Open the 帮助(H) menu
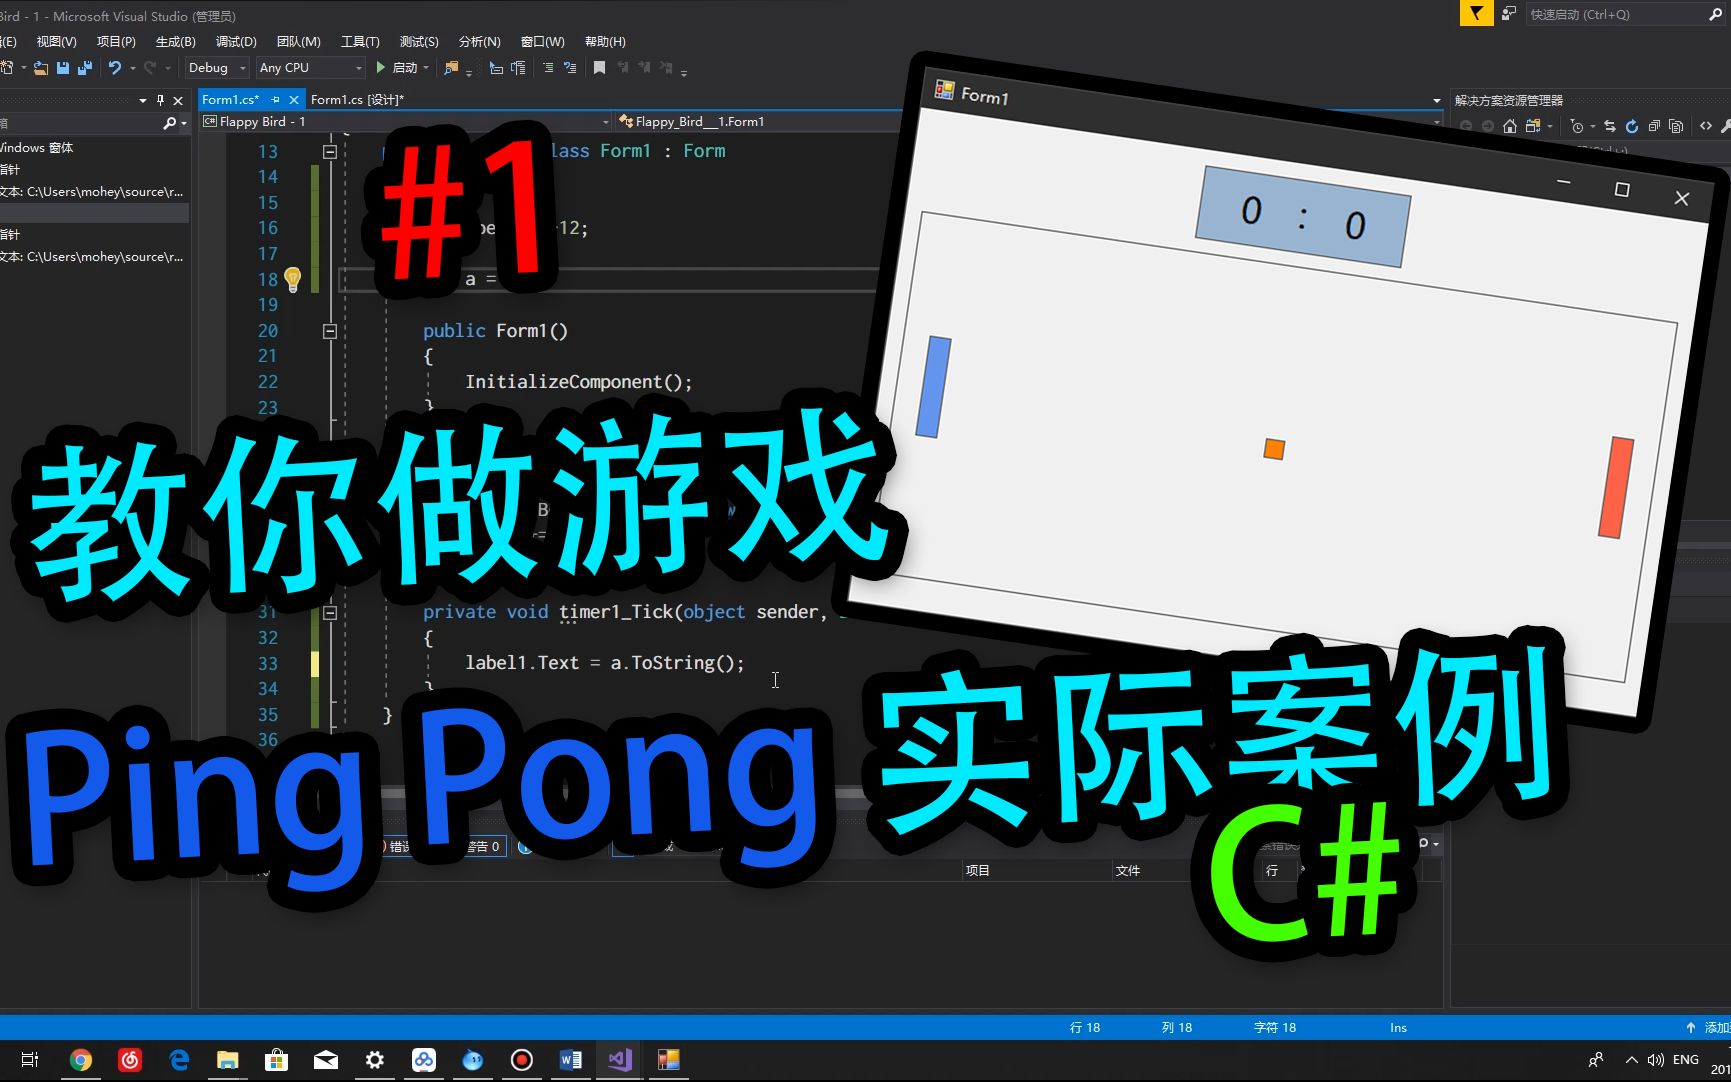Image resolution: width=1731 pixels, height=1082 pixels. (x=605, y=42)
